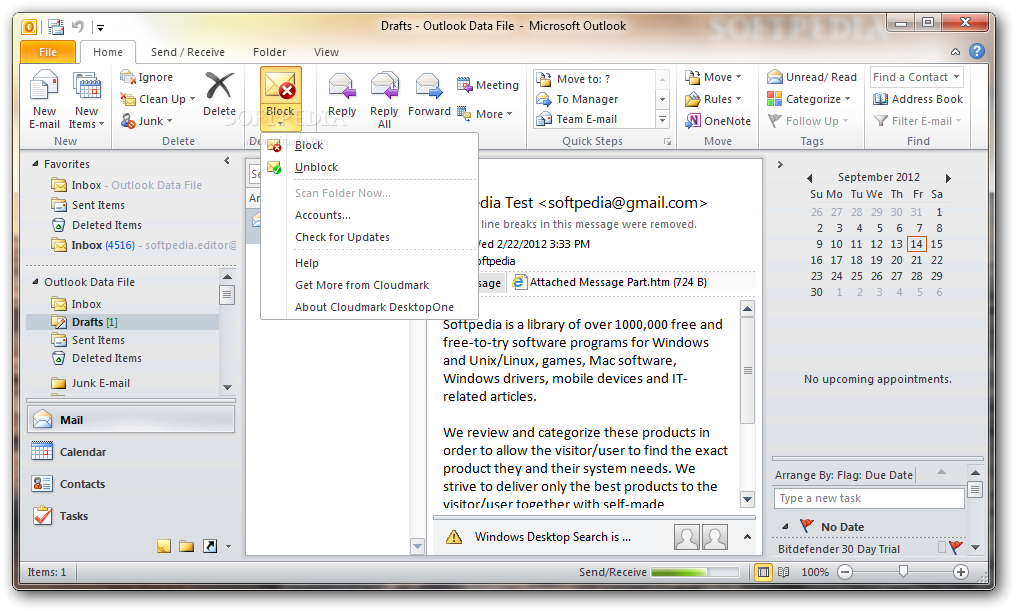
Task: Click the Reply All icon
Action: point(384,86)
